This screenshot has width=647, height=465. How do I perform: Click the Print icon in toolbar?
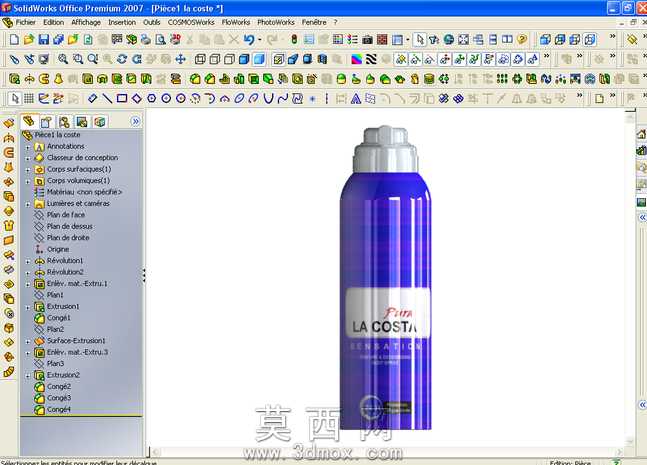(146, 40)
